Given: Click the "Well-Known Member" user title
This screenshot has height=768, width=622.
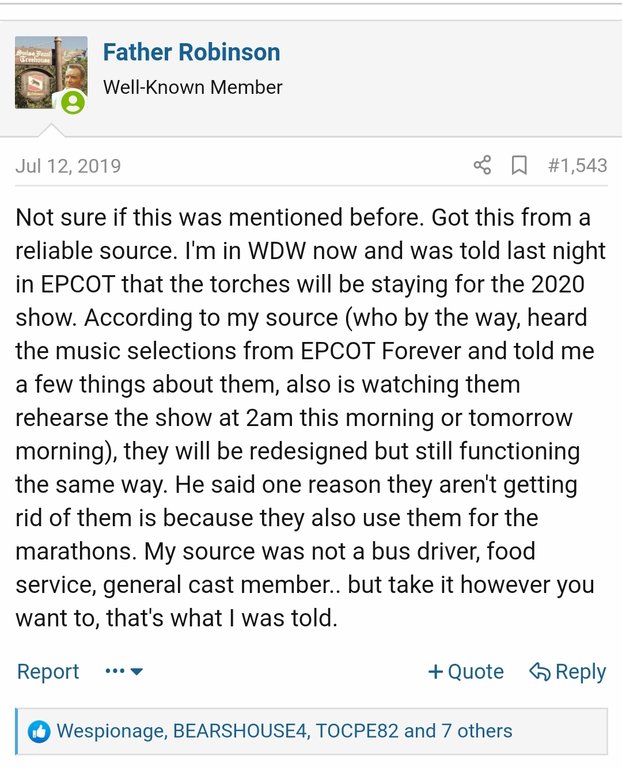Looking at the screenshot, I should [x=193, y=88].
